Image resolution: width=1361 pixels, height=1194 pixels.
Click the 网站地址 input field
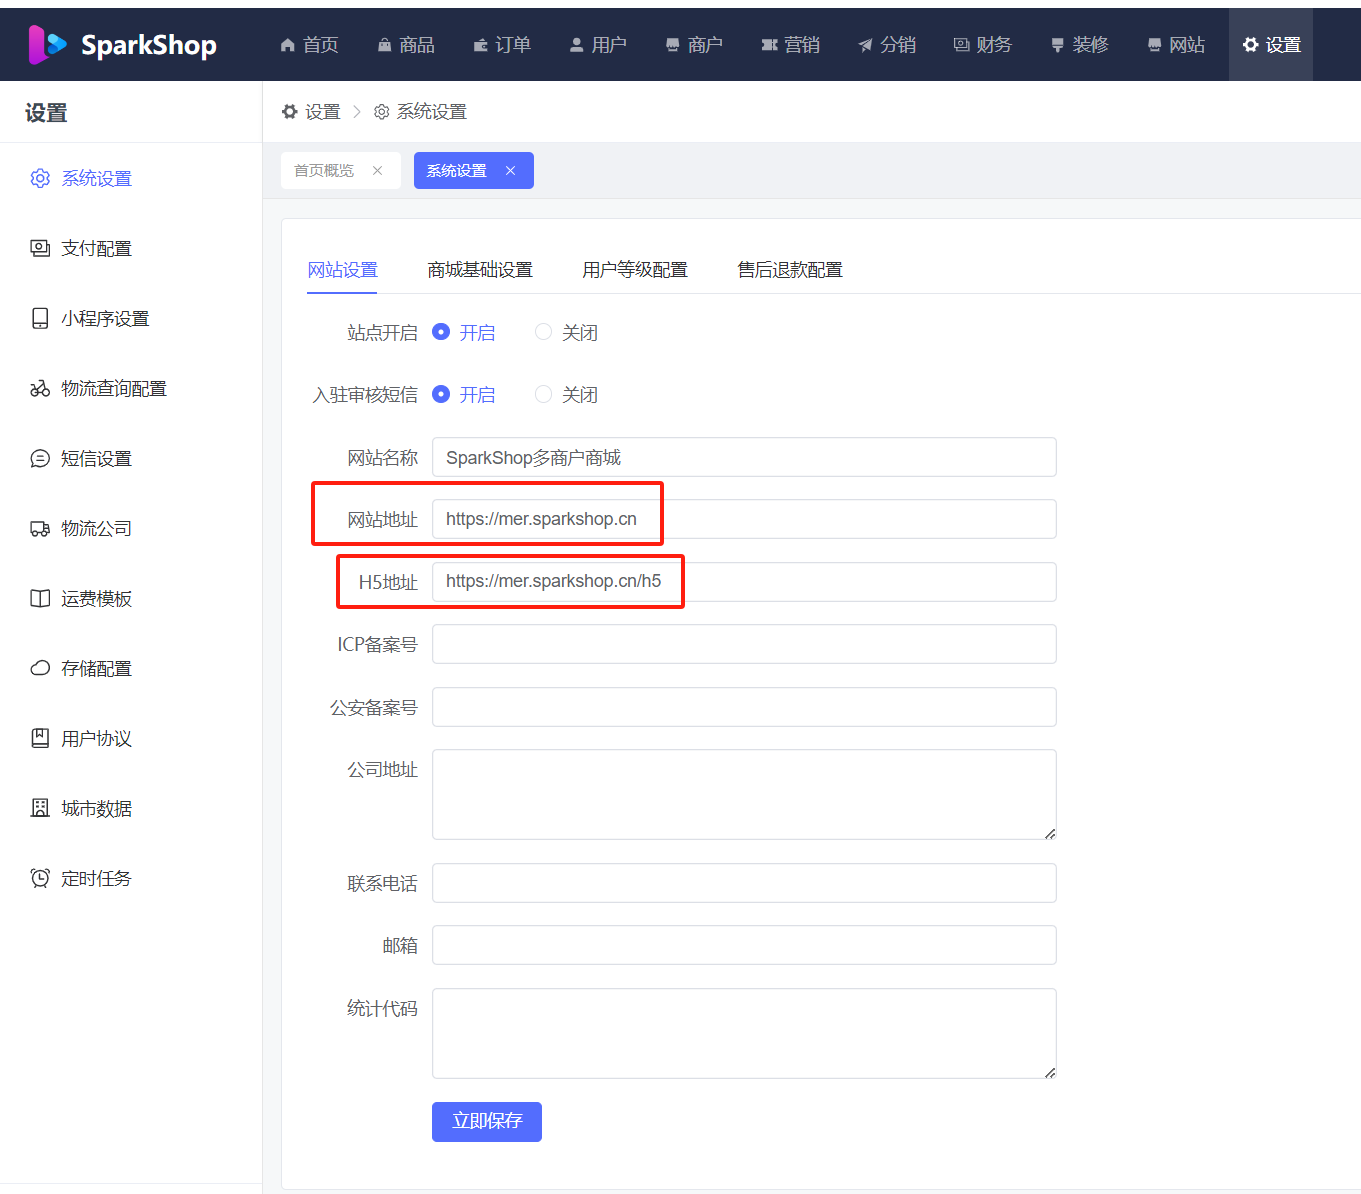point(744,519)
